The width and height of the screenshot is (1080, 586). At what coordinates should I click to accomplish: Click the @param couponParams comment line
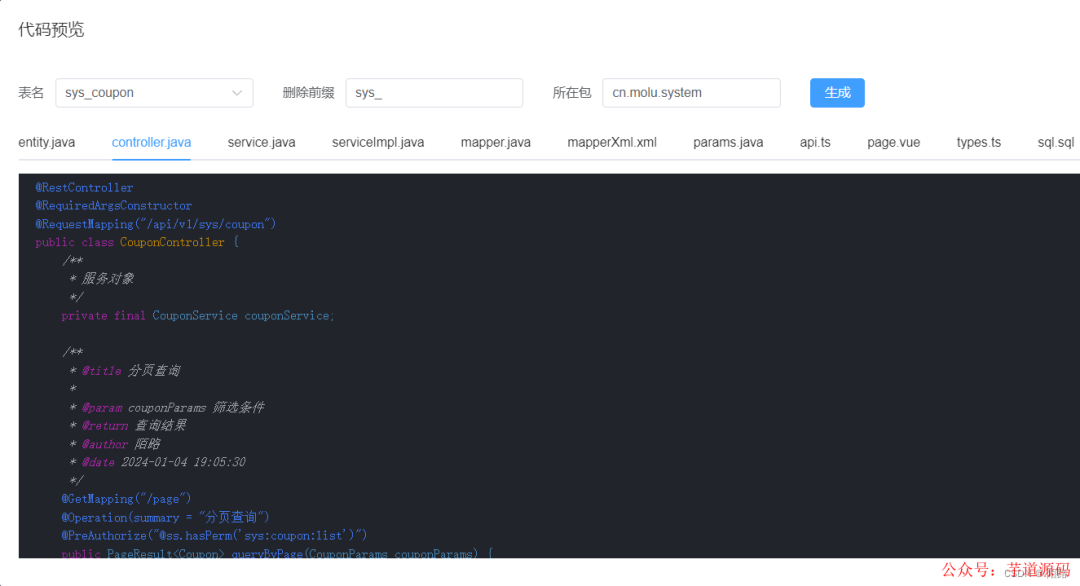click(x=167, y=408)
